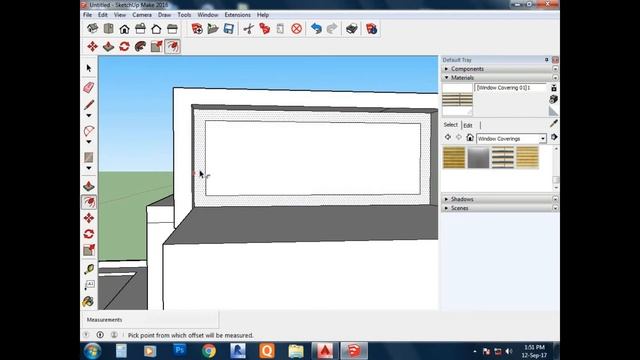Open line tools flyout arrow below pencil
The image size is (640, 360).
click(x=89, y=116)
